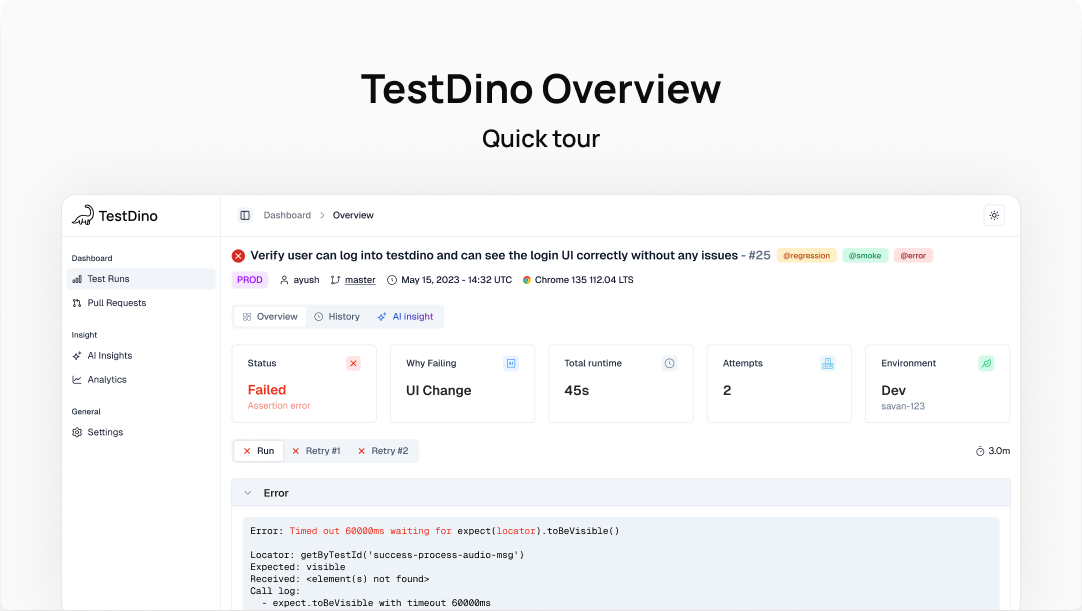Click the Chrome browser icon
1082x611 pixels.
[527, 280]
